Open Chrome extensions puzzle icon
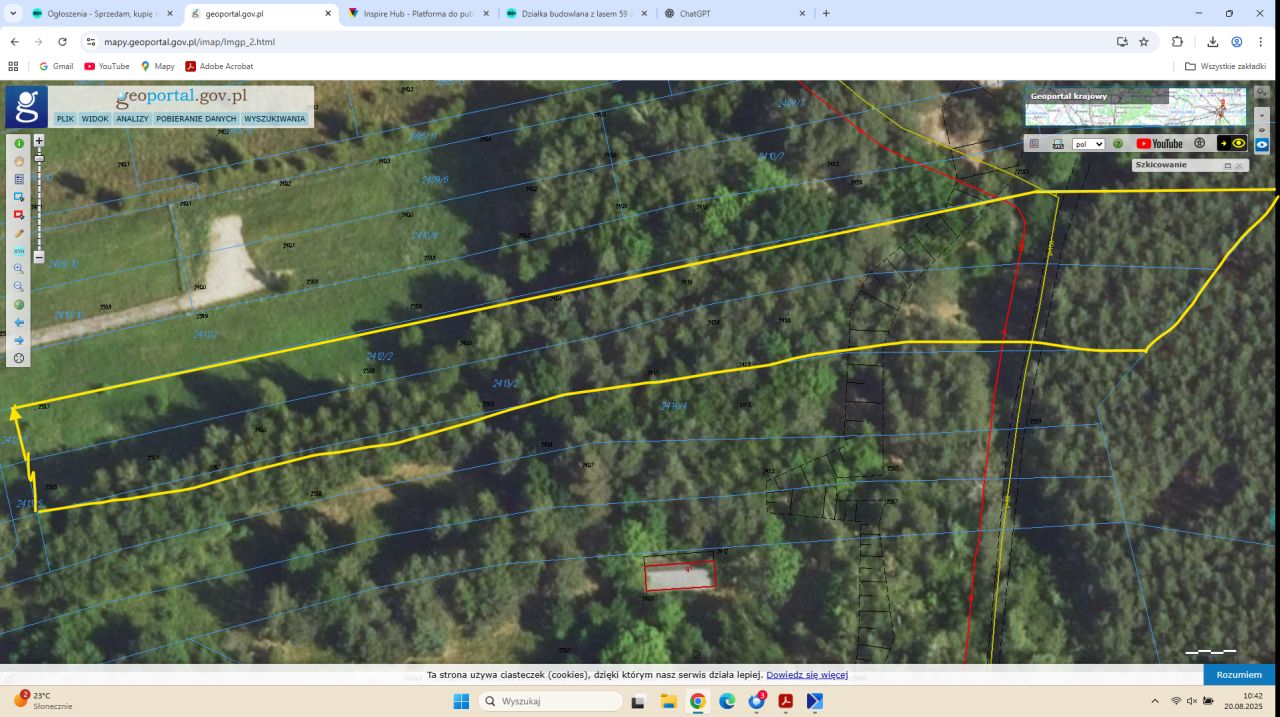 [1177, 42]
